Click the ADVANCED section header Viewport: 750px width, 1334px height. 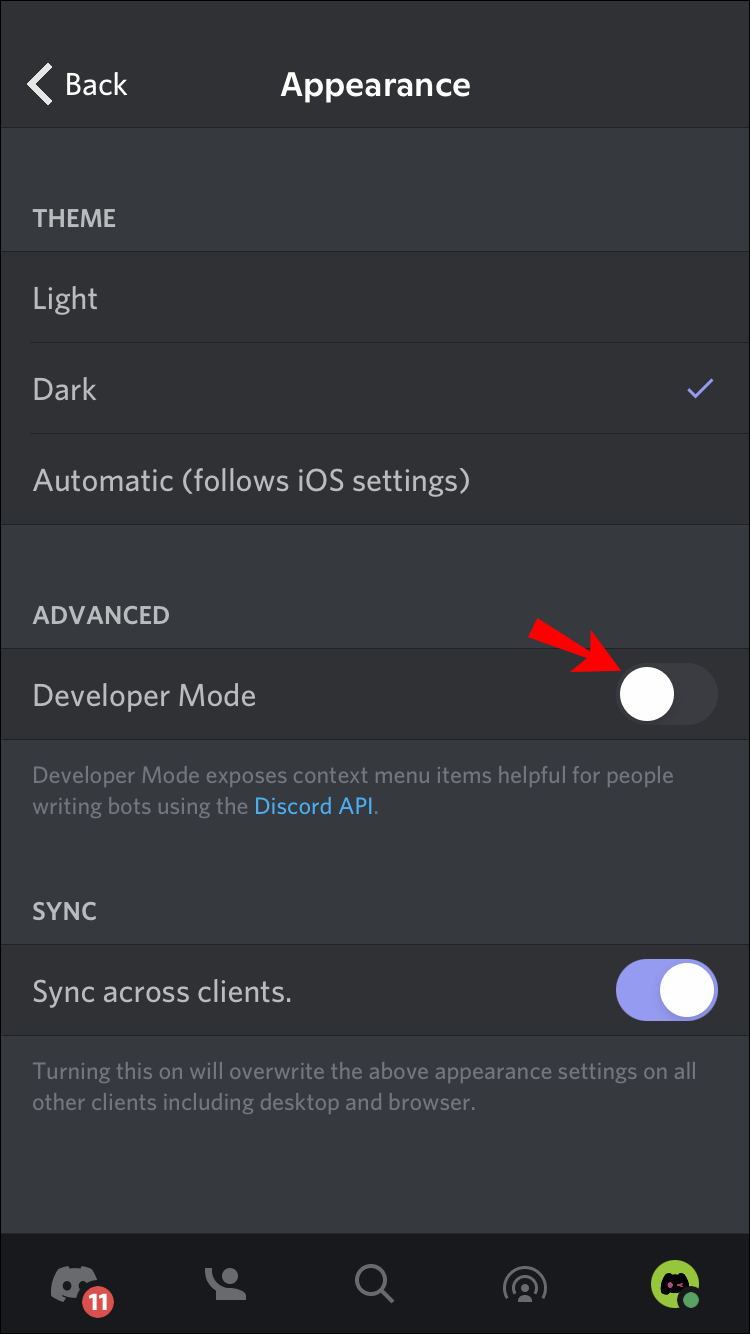point(101,615)
